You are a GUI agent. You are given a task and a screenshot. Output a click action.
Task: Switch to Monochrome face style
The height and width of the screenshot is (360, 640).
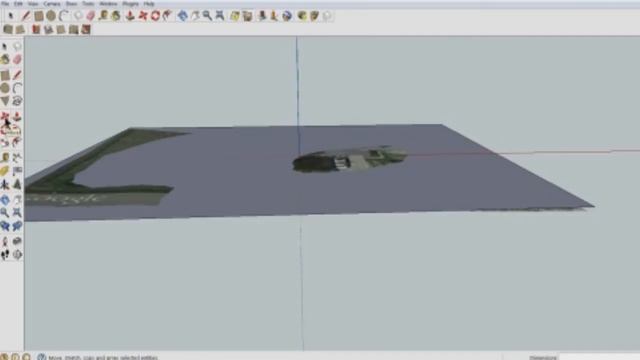pos(86,29)
